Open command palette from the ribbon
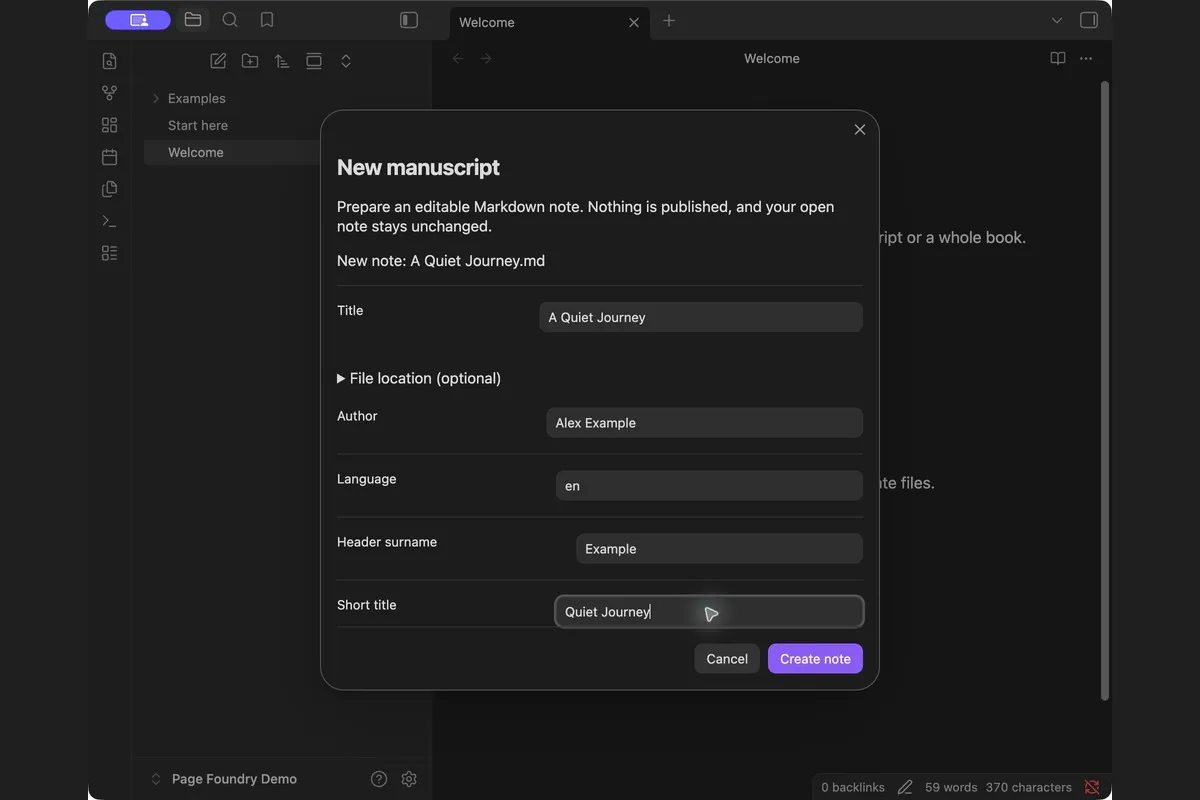This screenshot has height=800, width=1200. pyautogui.click(x=110, y=221)
